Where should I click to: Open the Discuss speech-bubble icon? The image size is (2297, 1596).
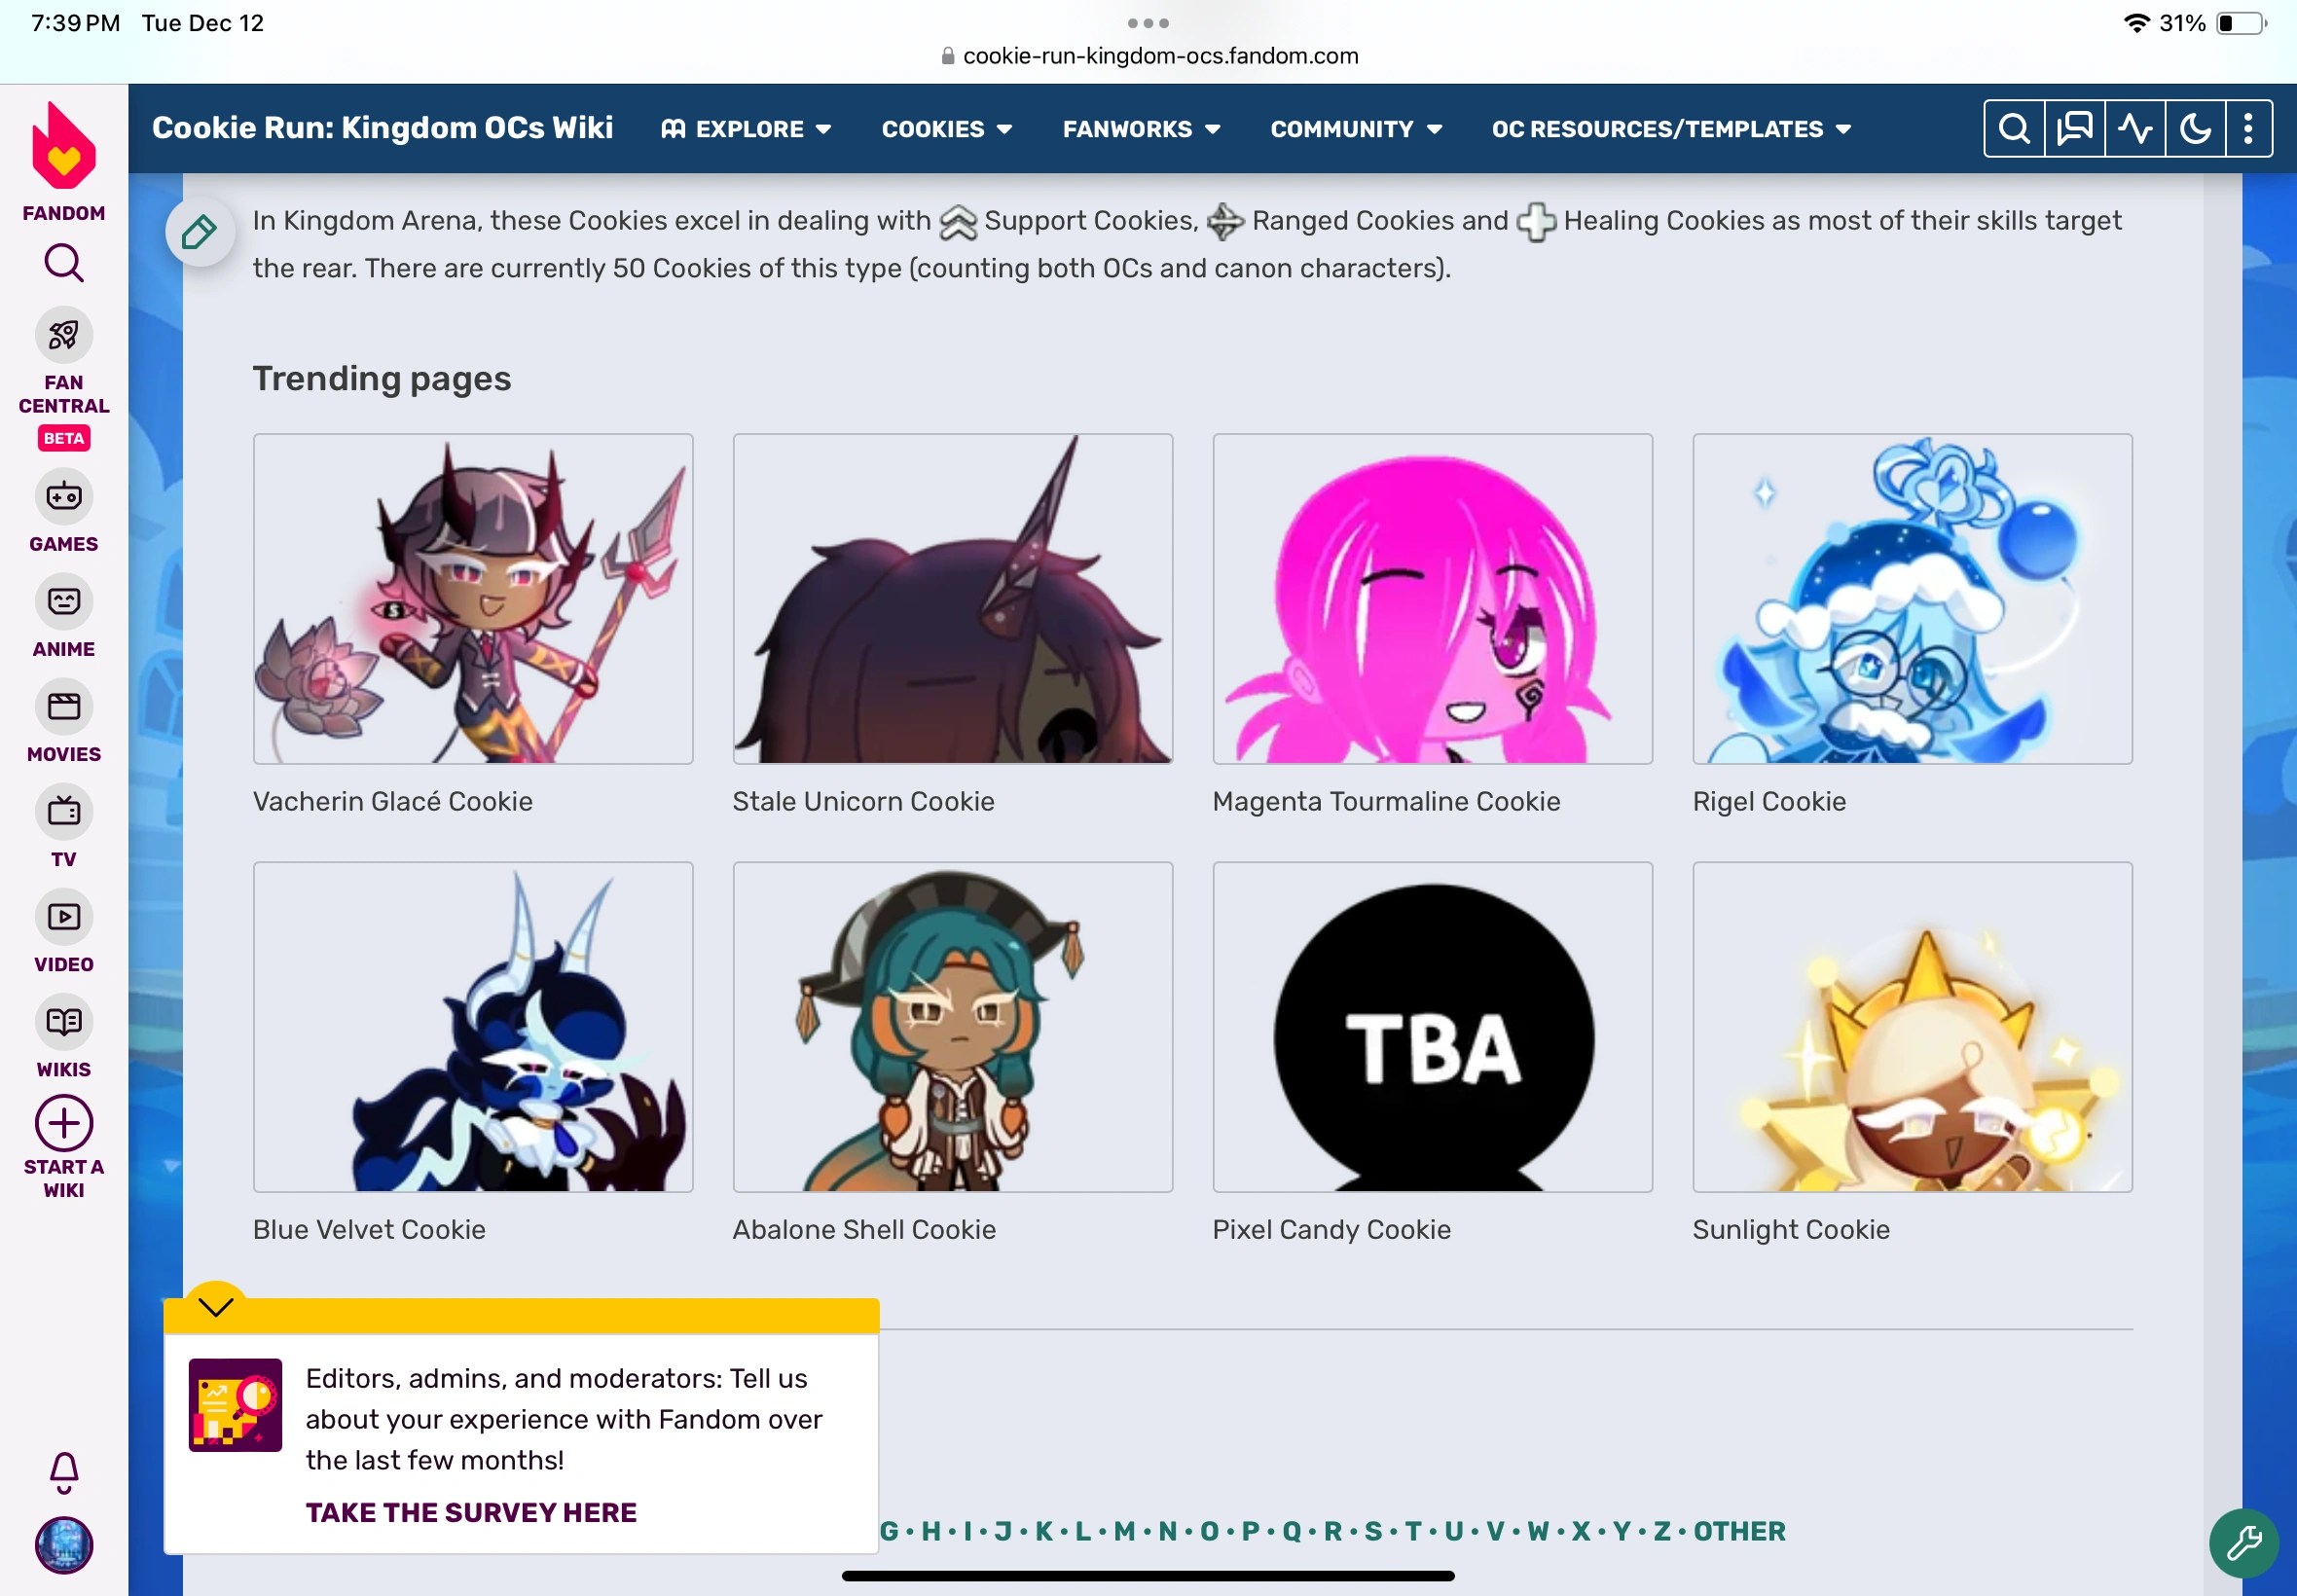tap(2075, 129)
